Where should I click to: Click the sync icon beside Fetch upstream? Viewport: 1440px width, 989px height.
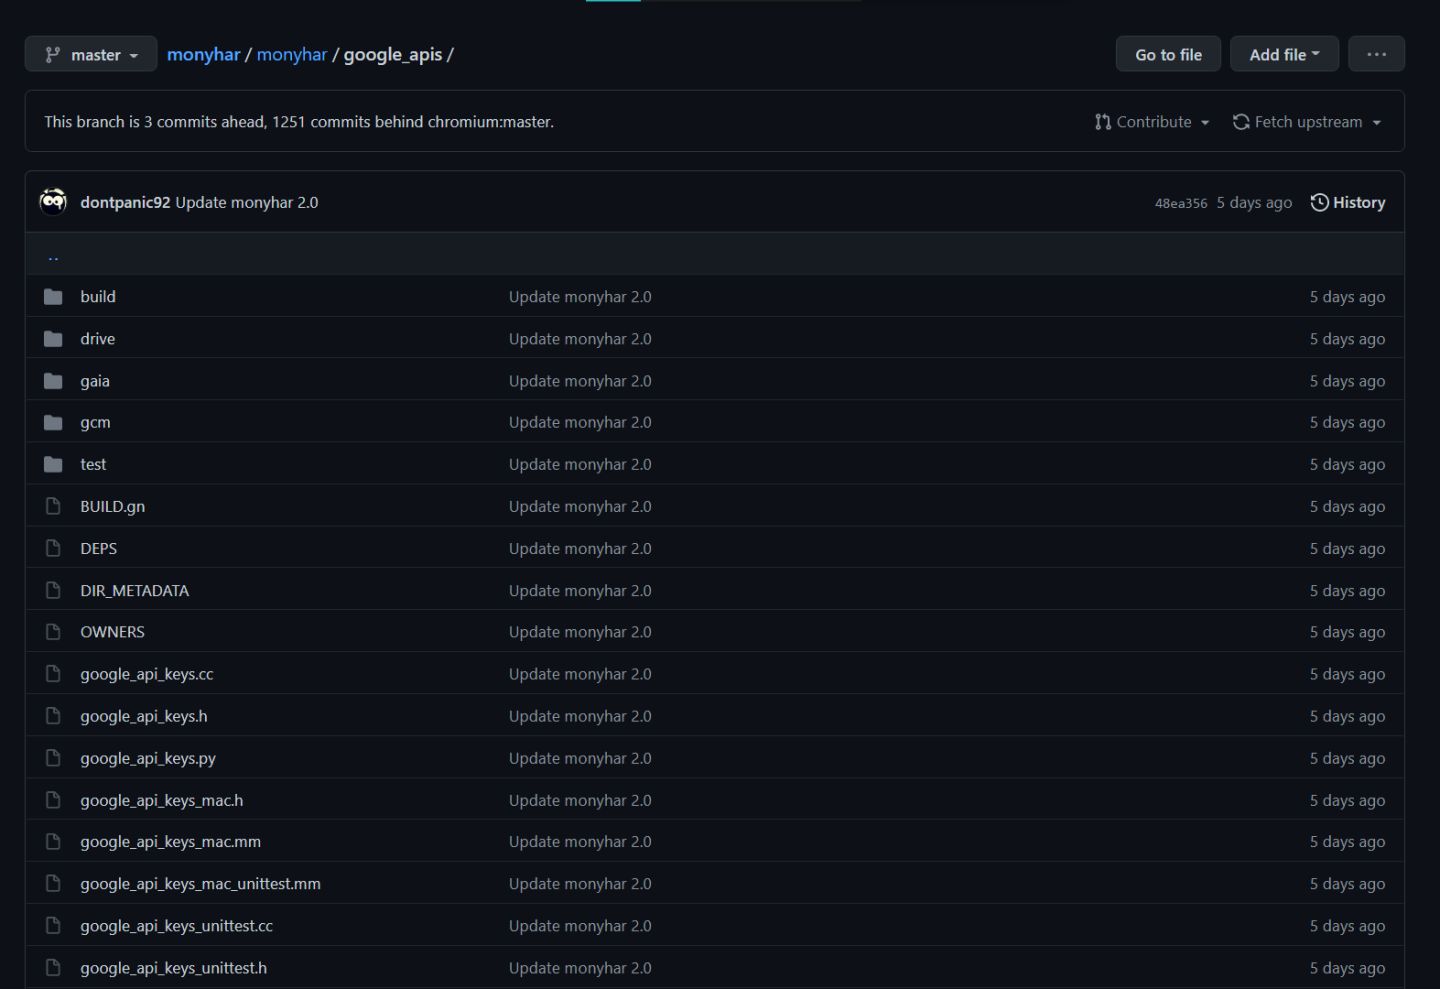coord(1241,122)
